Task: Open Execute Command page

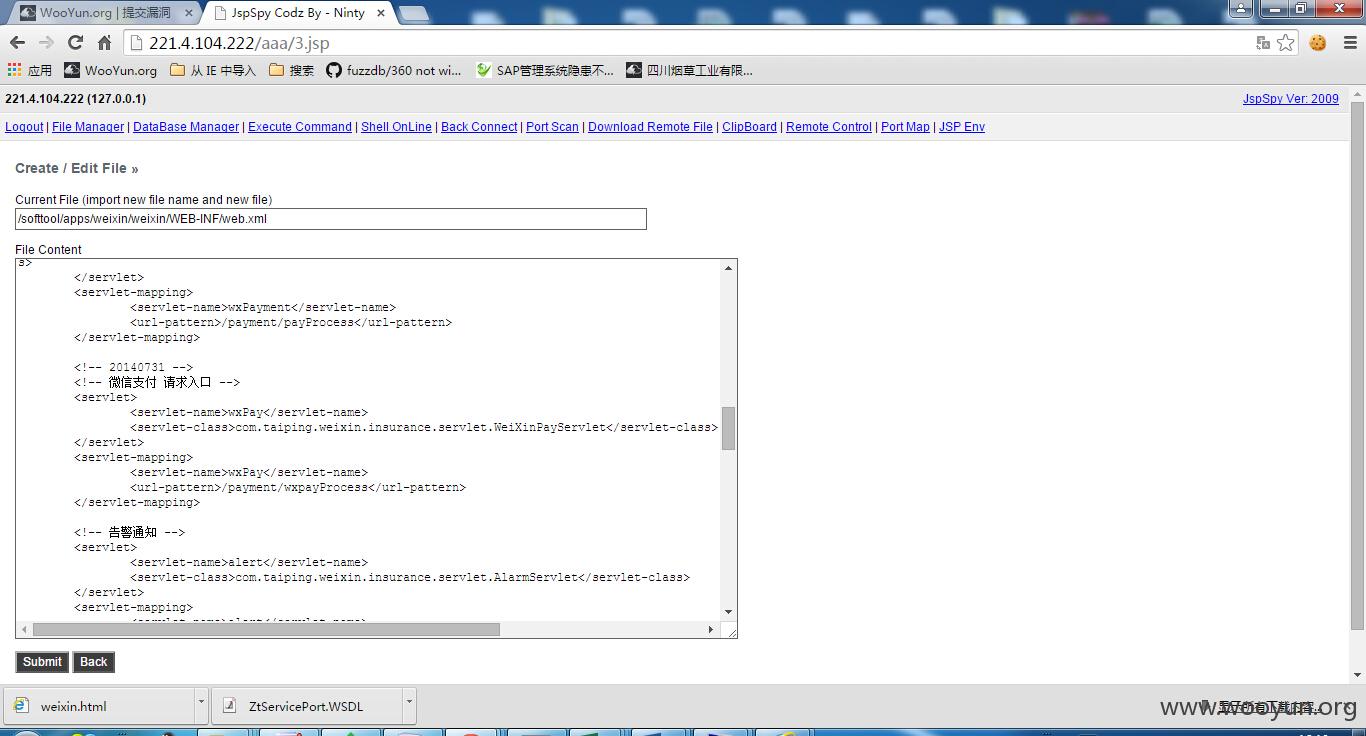Action: pyautogui.click(x=300, y=127)
